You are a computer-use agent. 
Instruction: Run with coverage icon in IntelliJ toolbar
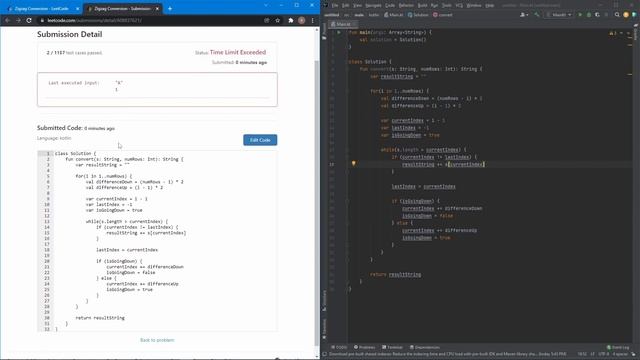click(x=598, y=15)
